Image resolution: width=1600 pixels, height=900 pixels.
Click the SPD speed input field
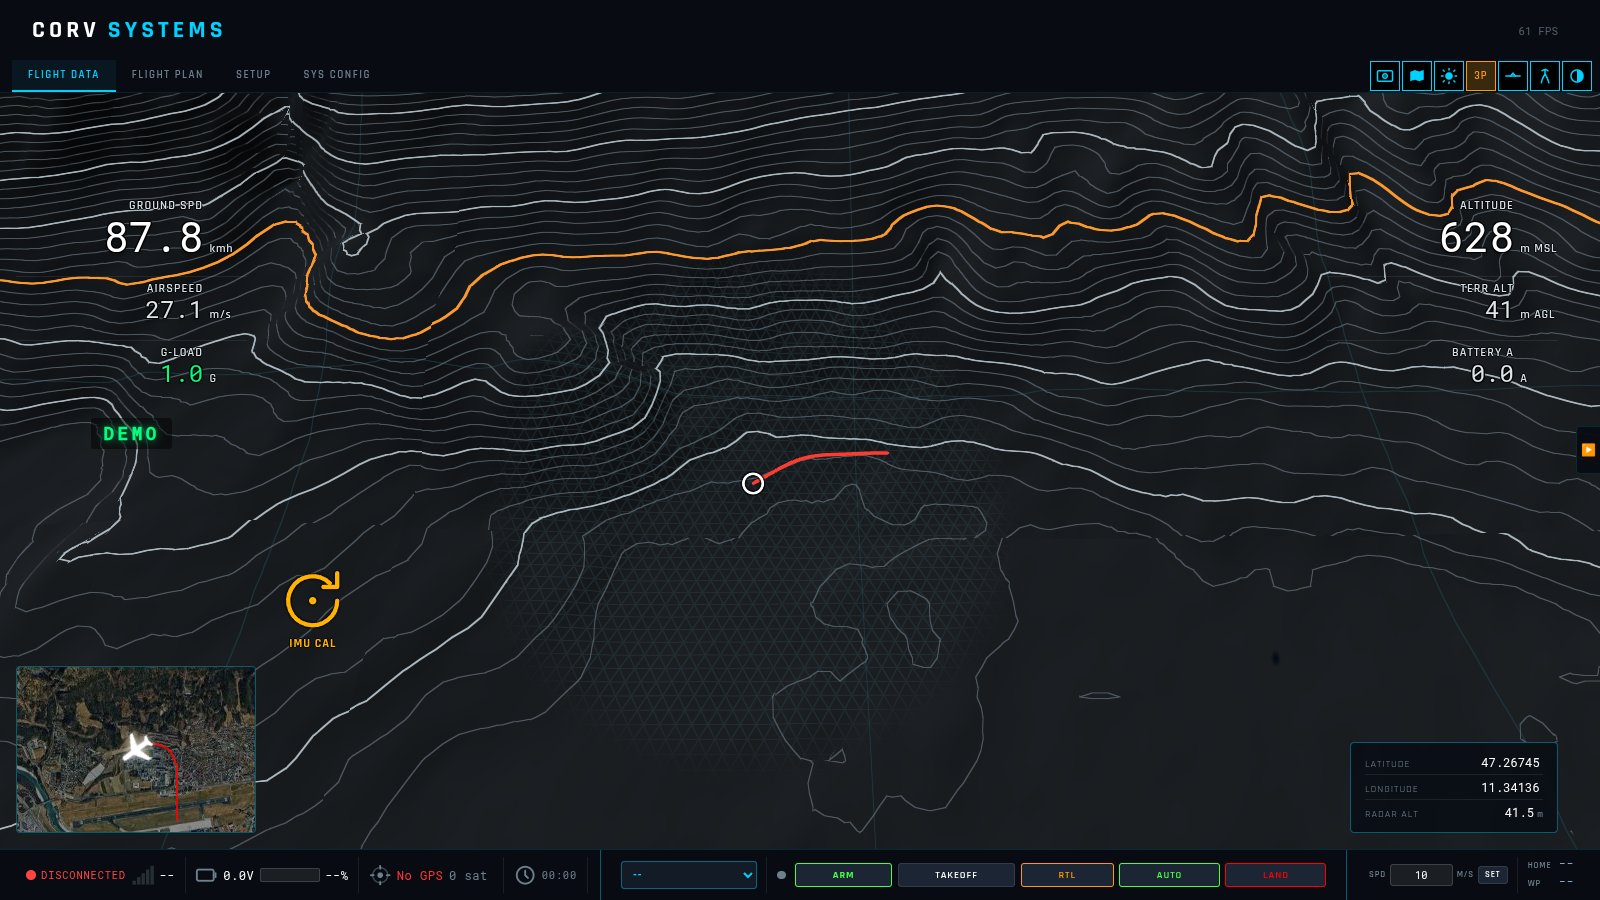[1421, 875]
